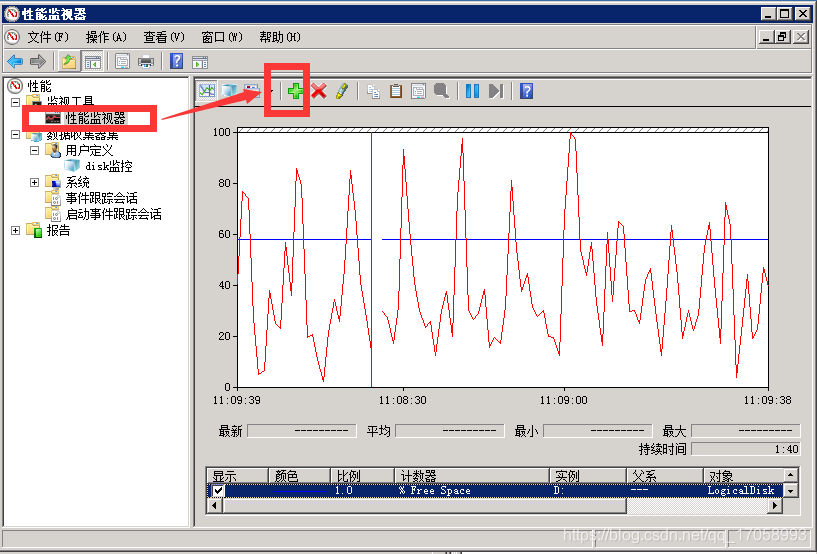Select 用户定义 folder in tree
Viewport: 817px width, 554px height.
click(89, 151)
